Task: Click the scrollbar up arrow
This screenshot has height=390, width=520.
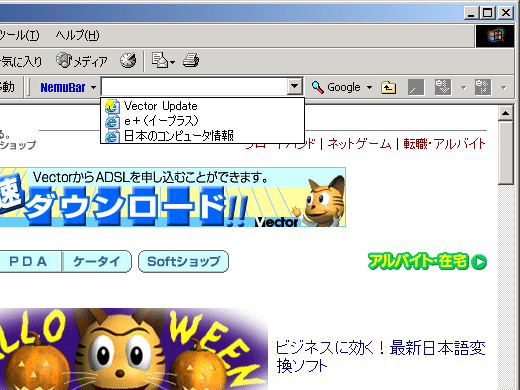Action: pos(505,113)
